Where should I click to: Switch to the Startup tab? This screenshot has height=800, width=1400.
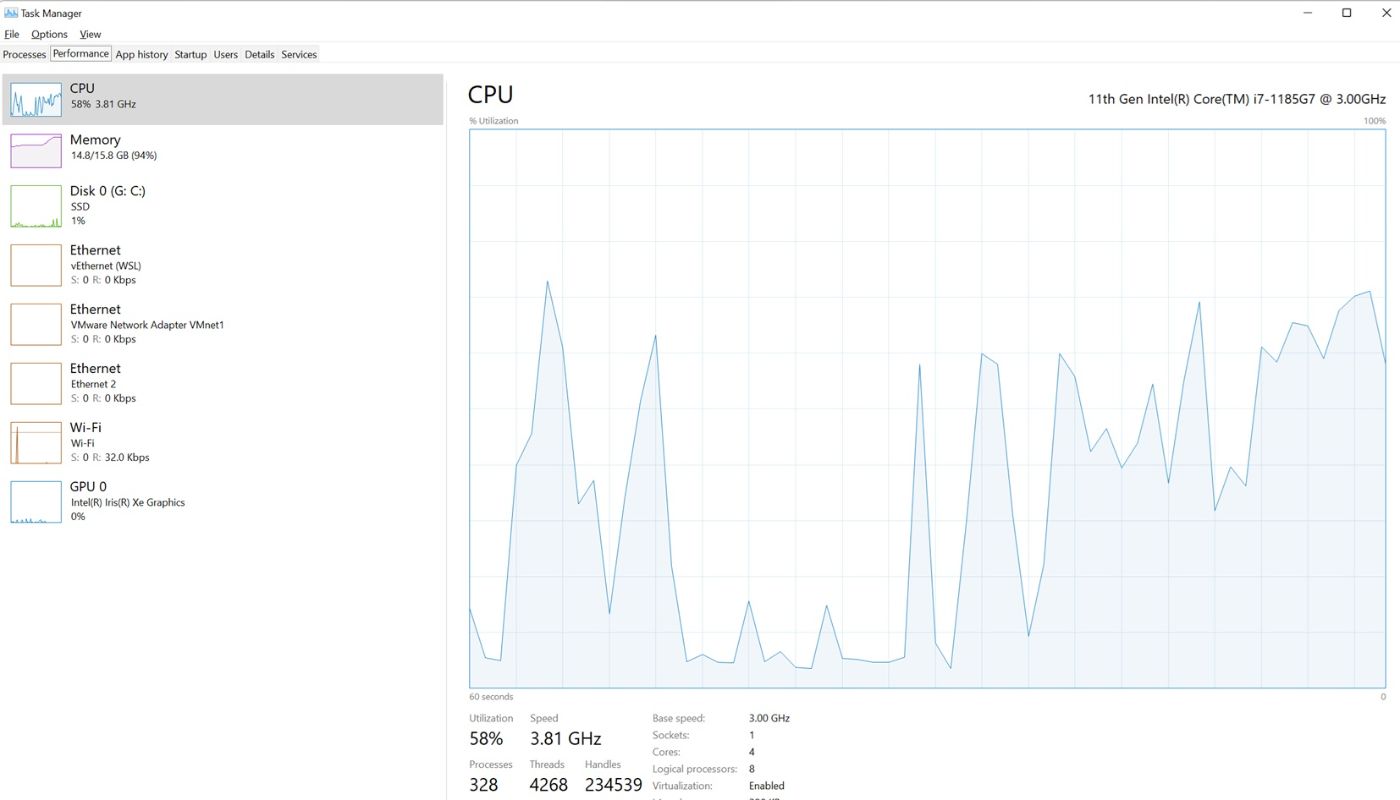point(190,54)
